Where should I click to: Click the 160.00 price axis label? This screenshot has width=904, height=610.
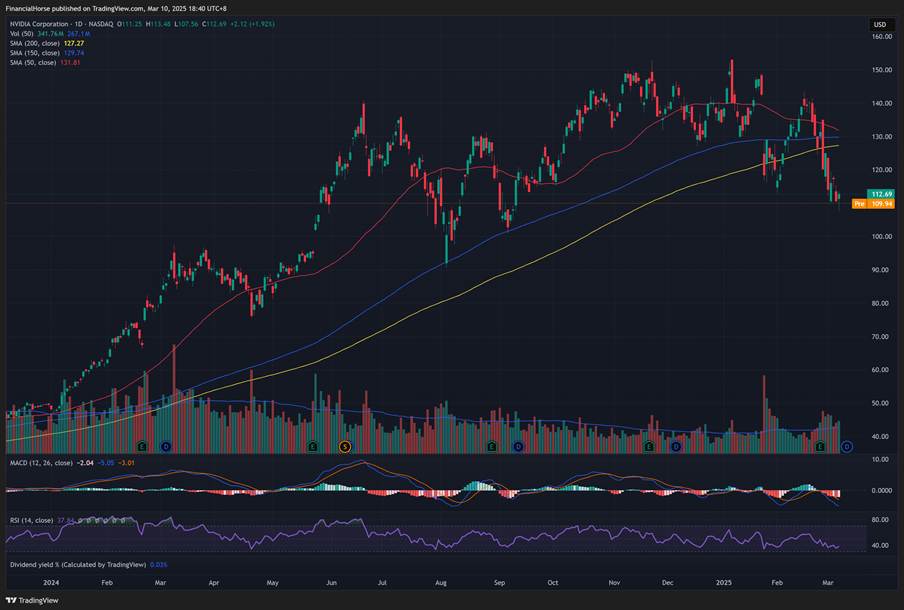tap(882, 36)
